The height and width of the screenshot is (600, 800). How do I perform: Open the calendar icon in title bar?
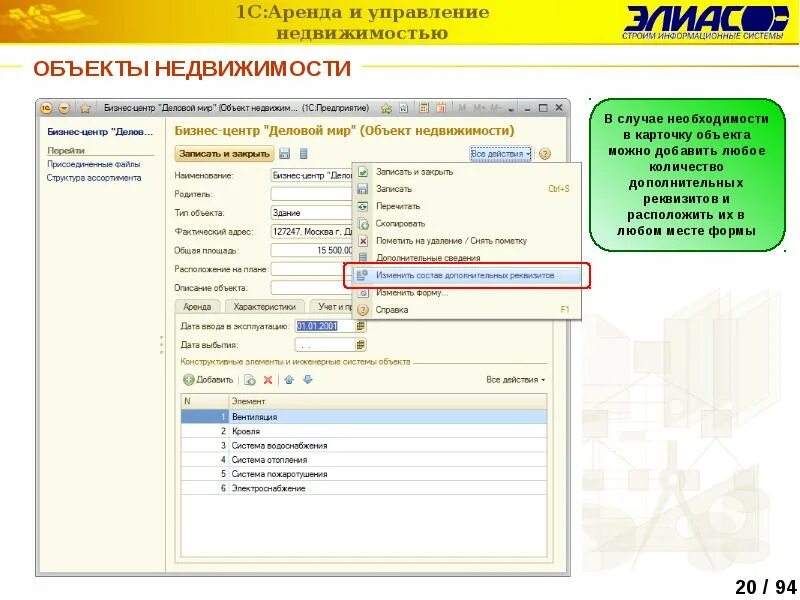pos(441,108)
